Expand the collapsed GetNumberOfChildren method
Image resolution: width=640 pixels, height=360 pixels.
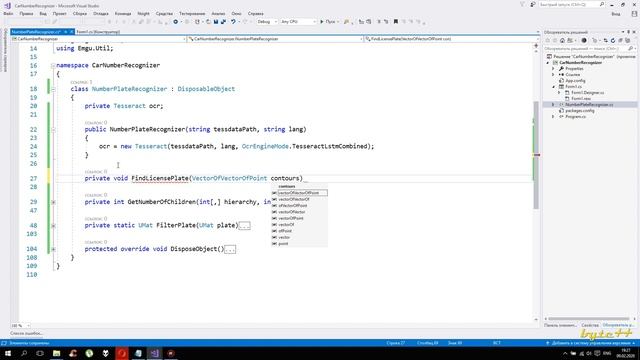click(x=53, y=202)
